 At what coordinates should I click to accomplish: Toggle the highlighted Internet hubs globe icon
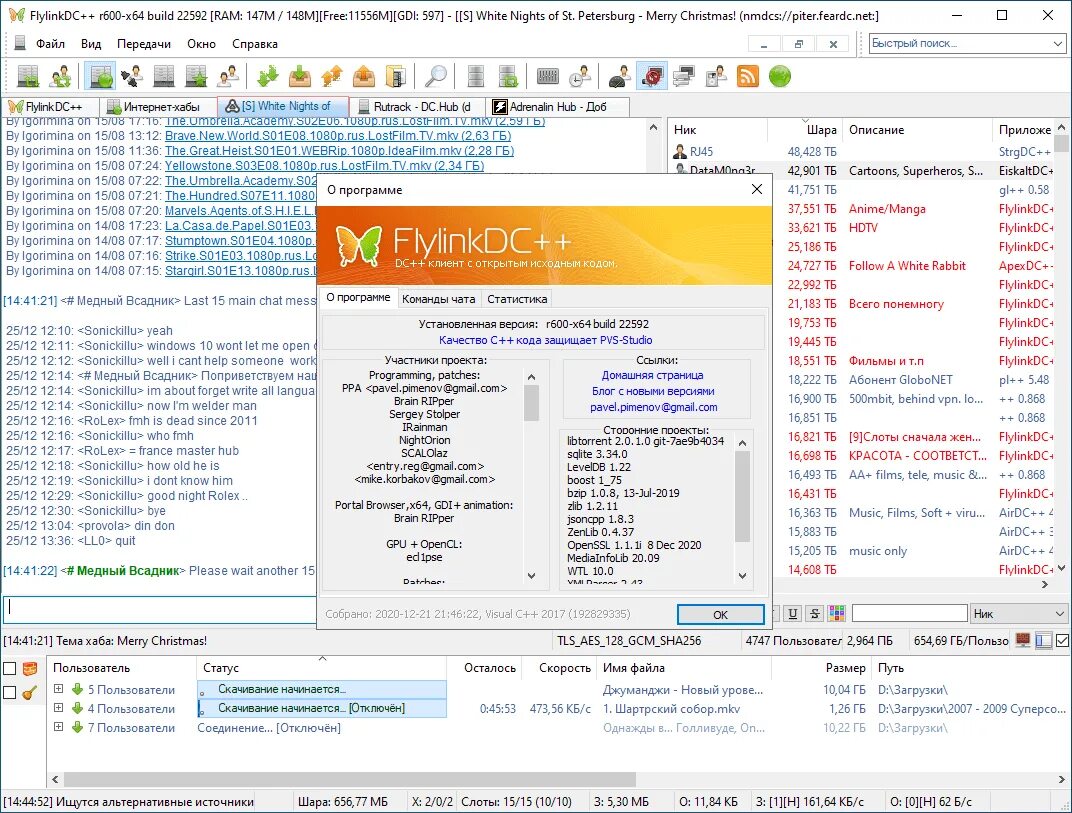100,76
